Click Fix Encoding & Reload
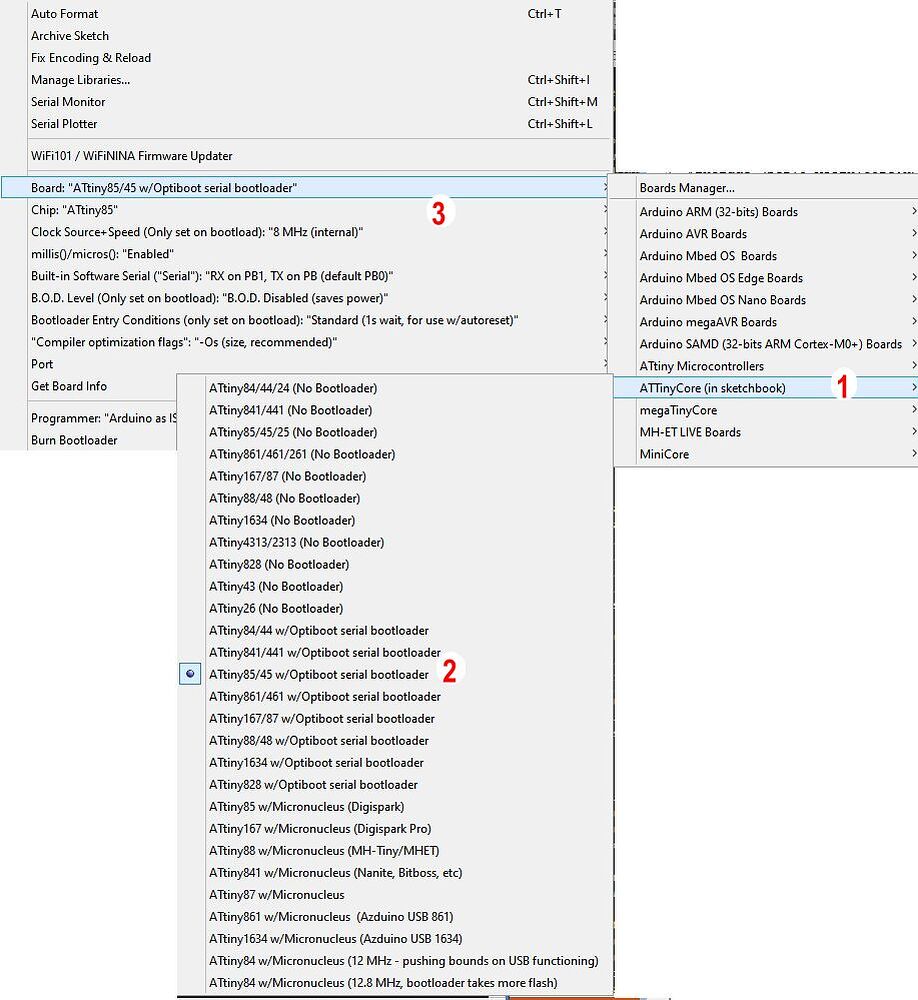Screen dimensions: 918x1000 90,57
